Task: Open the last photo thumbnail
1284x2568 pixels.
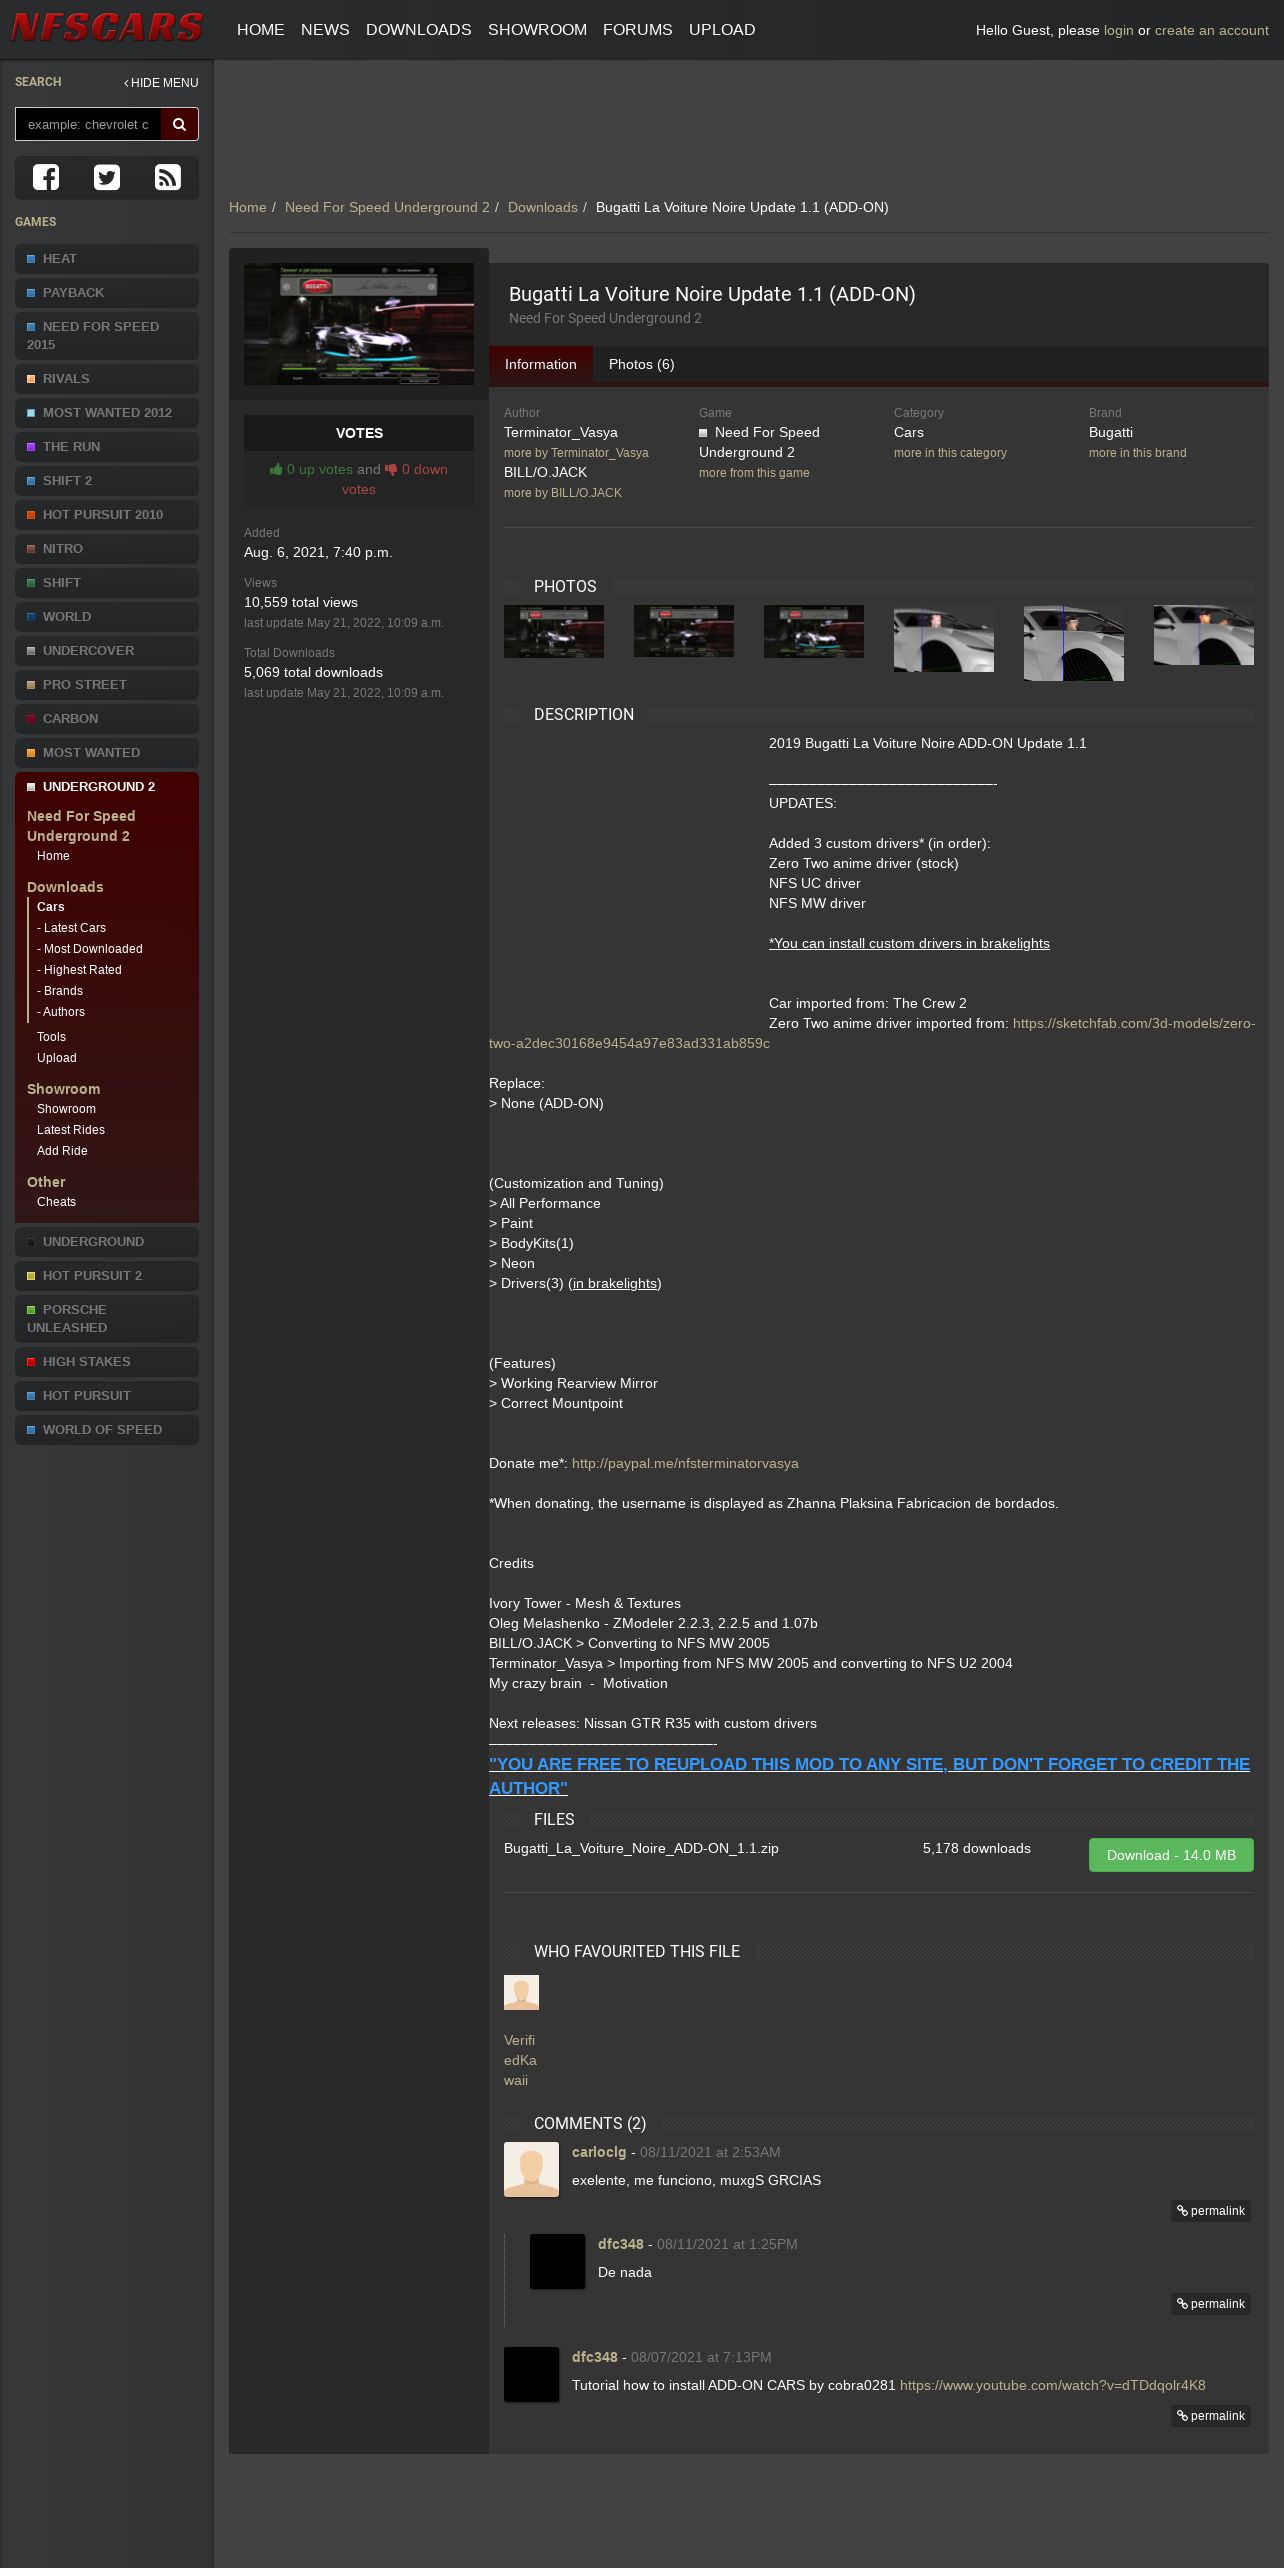Action: pos(1204,635)
